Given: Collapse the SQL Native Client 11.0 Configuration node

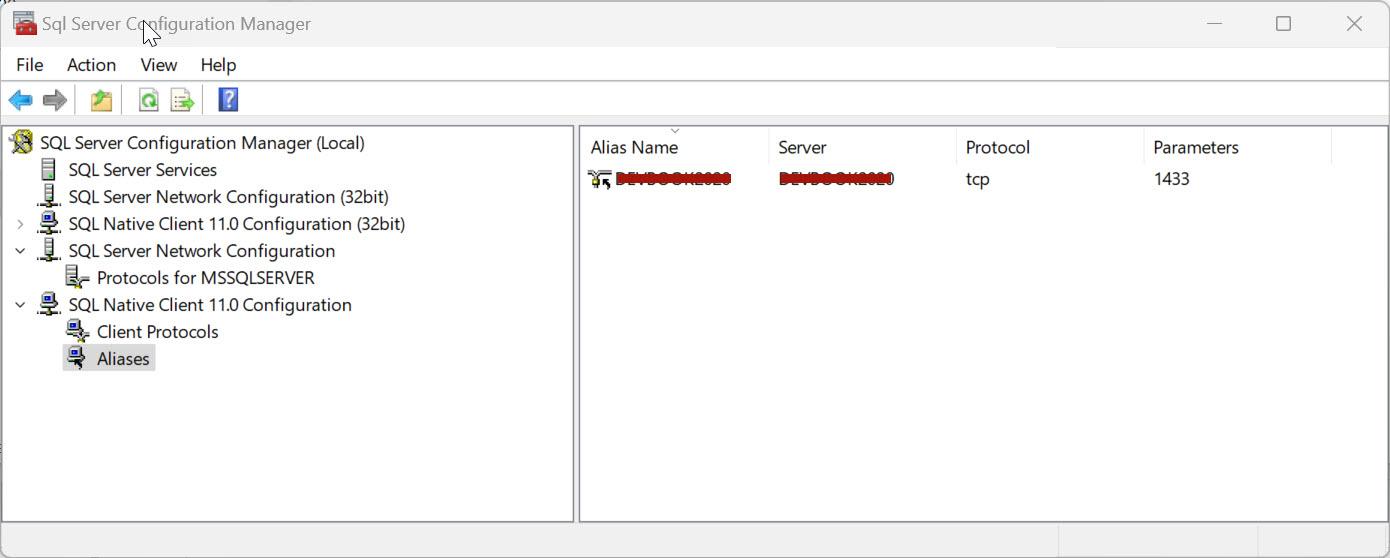Looking at the screenshot, I should [x=20, y=305].
